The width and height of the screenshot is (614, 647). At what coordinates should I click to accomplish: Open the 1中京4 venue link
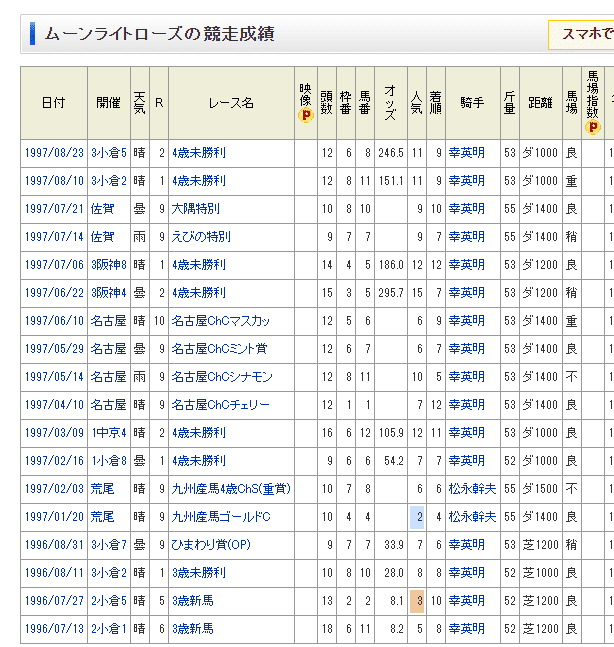[x=109, y=433]
